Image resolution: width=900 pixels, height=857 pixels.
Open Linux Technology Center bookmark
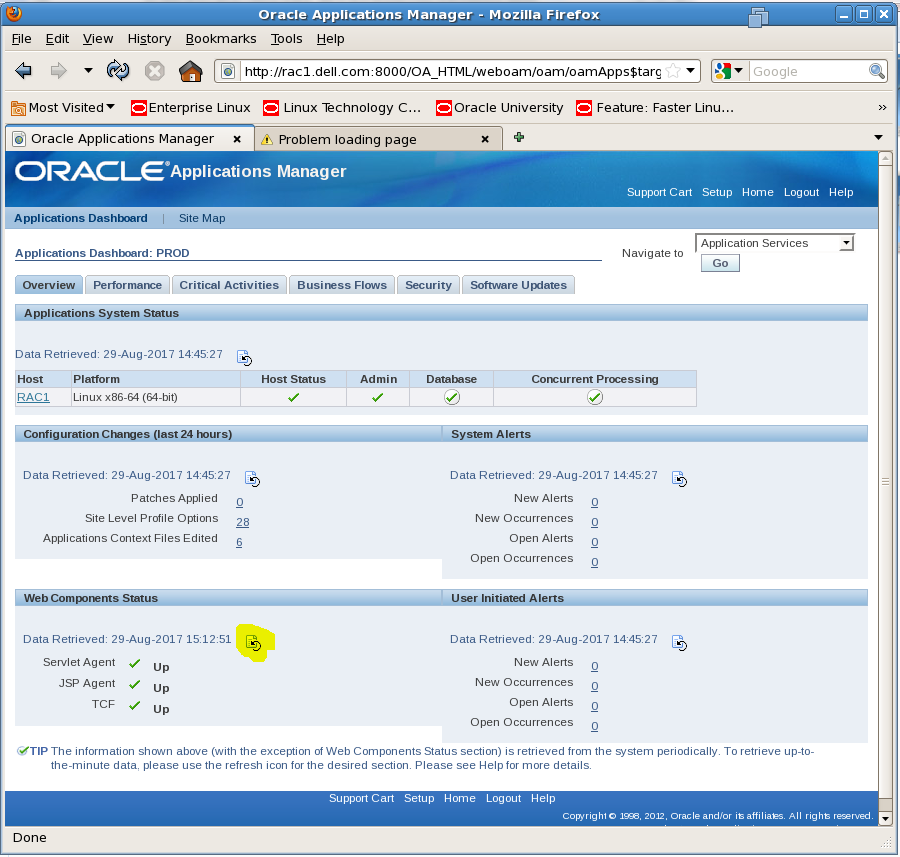342,108
